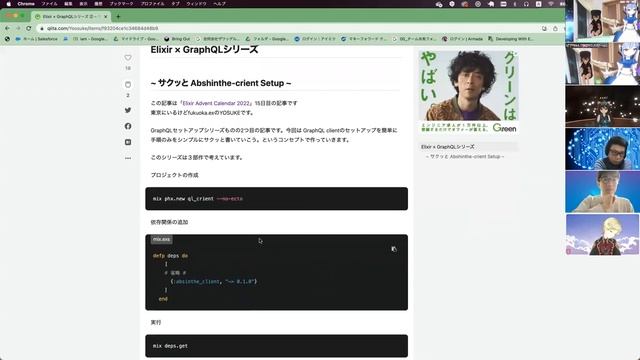Viewport: 640px width, 360px height.
Task: Share via the Hatena bookmark icon
Action: click(x=128, y=142)
